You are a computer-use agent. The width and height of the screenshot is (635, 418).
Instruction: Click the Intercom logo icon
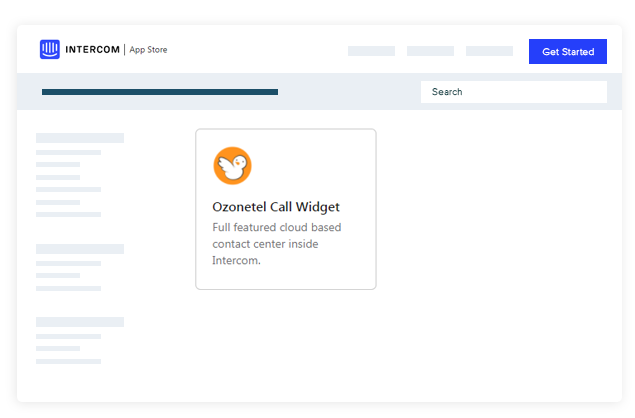point(50,49)
